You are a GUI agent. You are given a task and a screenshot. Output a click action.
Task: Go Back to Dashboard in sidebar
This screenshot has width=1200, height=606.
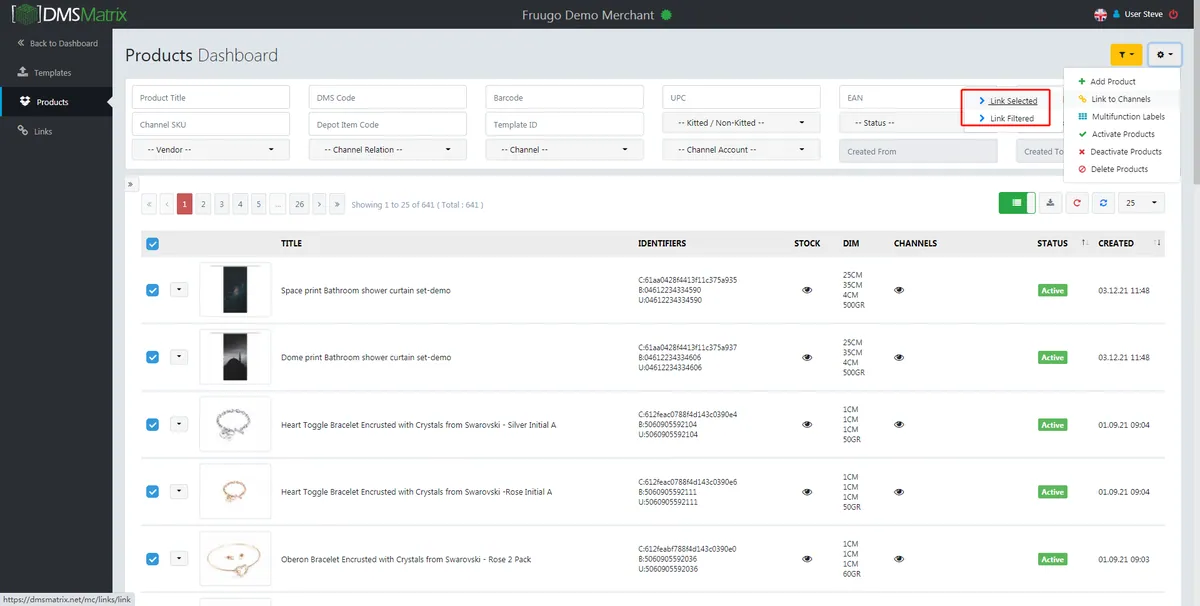[58, 44]
